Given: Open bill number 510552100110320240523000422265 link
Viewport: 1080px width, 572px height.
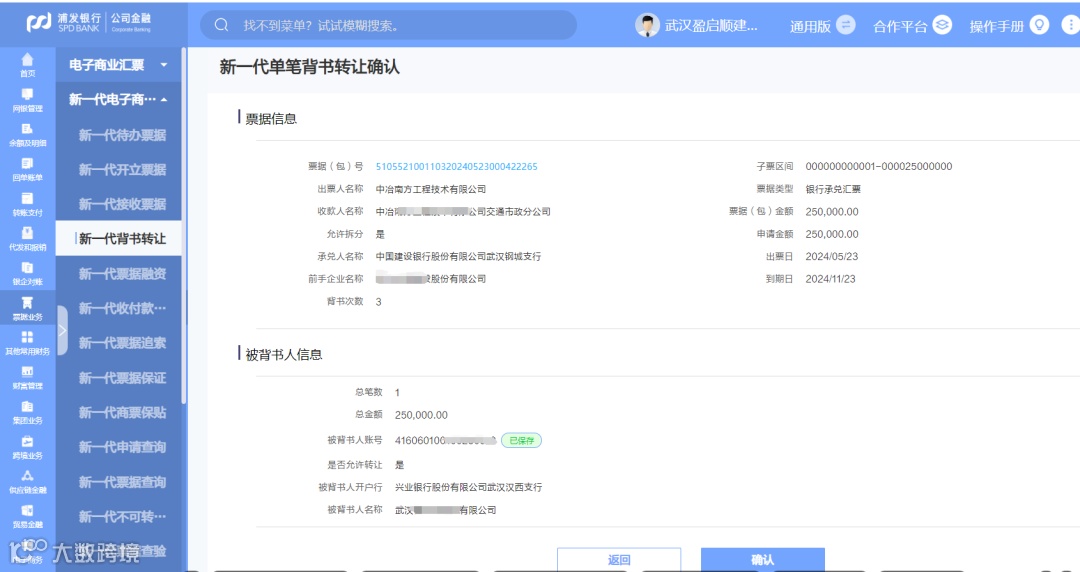Looking at the screenshot, I should coord(456,167).
